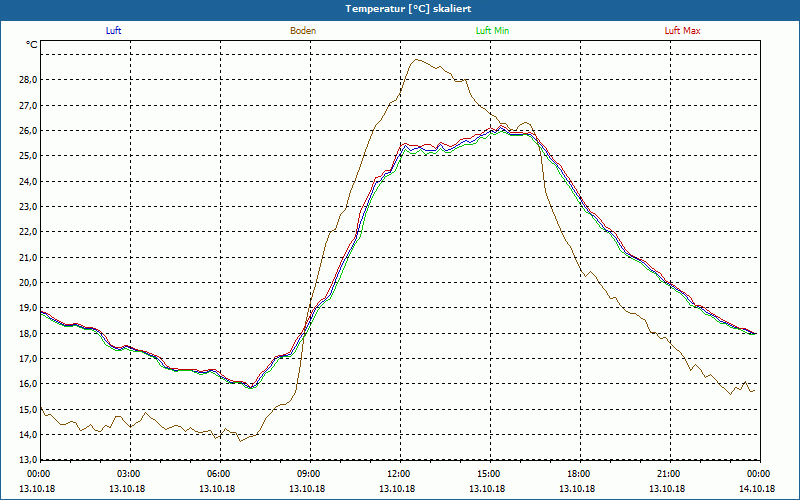Click the brown Boden legend label

point(303,31)
